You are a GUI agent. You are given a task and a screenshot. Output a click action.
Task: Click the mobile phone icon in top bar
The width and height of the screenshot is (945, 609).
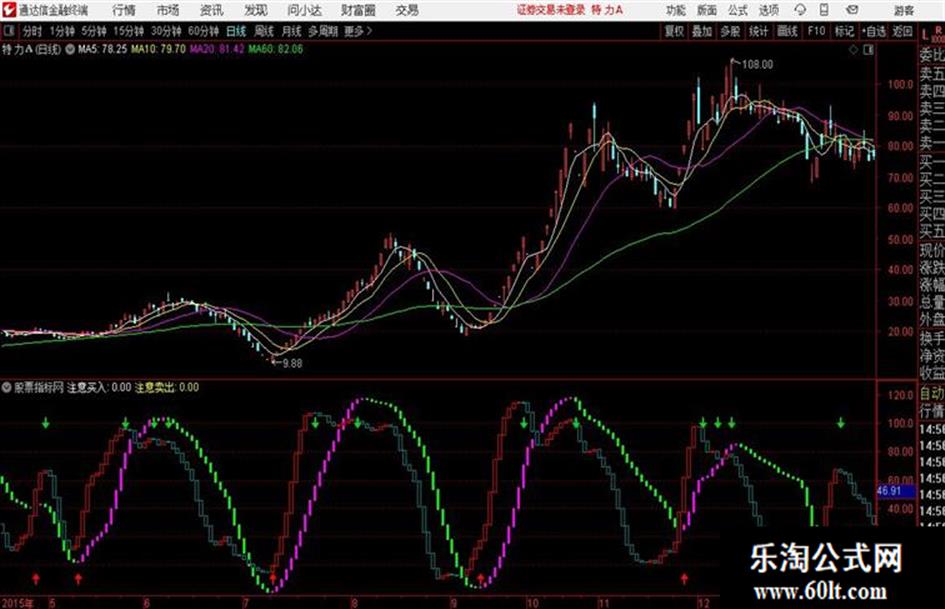click(824, 10)
